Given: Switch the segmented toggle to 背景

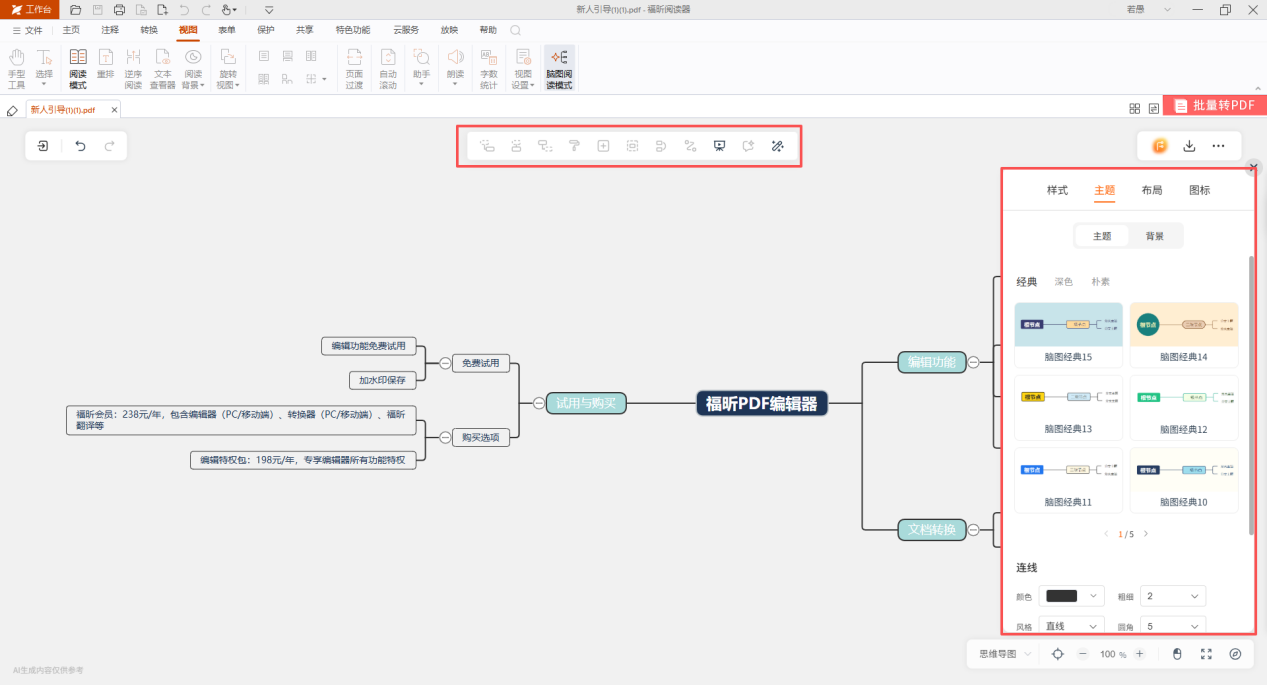Looking at the screenshot, I should click(1154, 236).
